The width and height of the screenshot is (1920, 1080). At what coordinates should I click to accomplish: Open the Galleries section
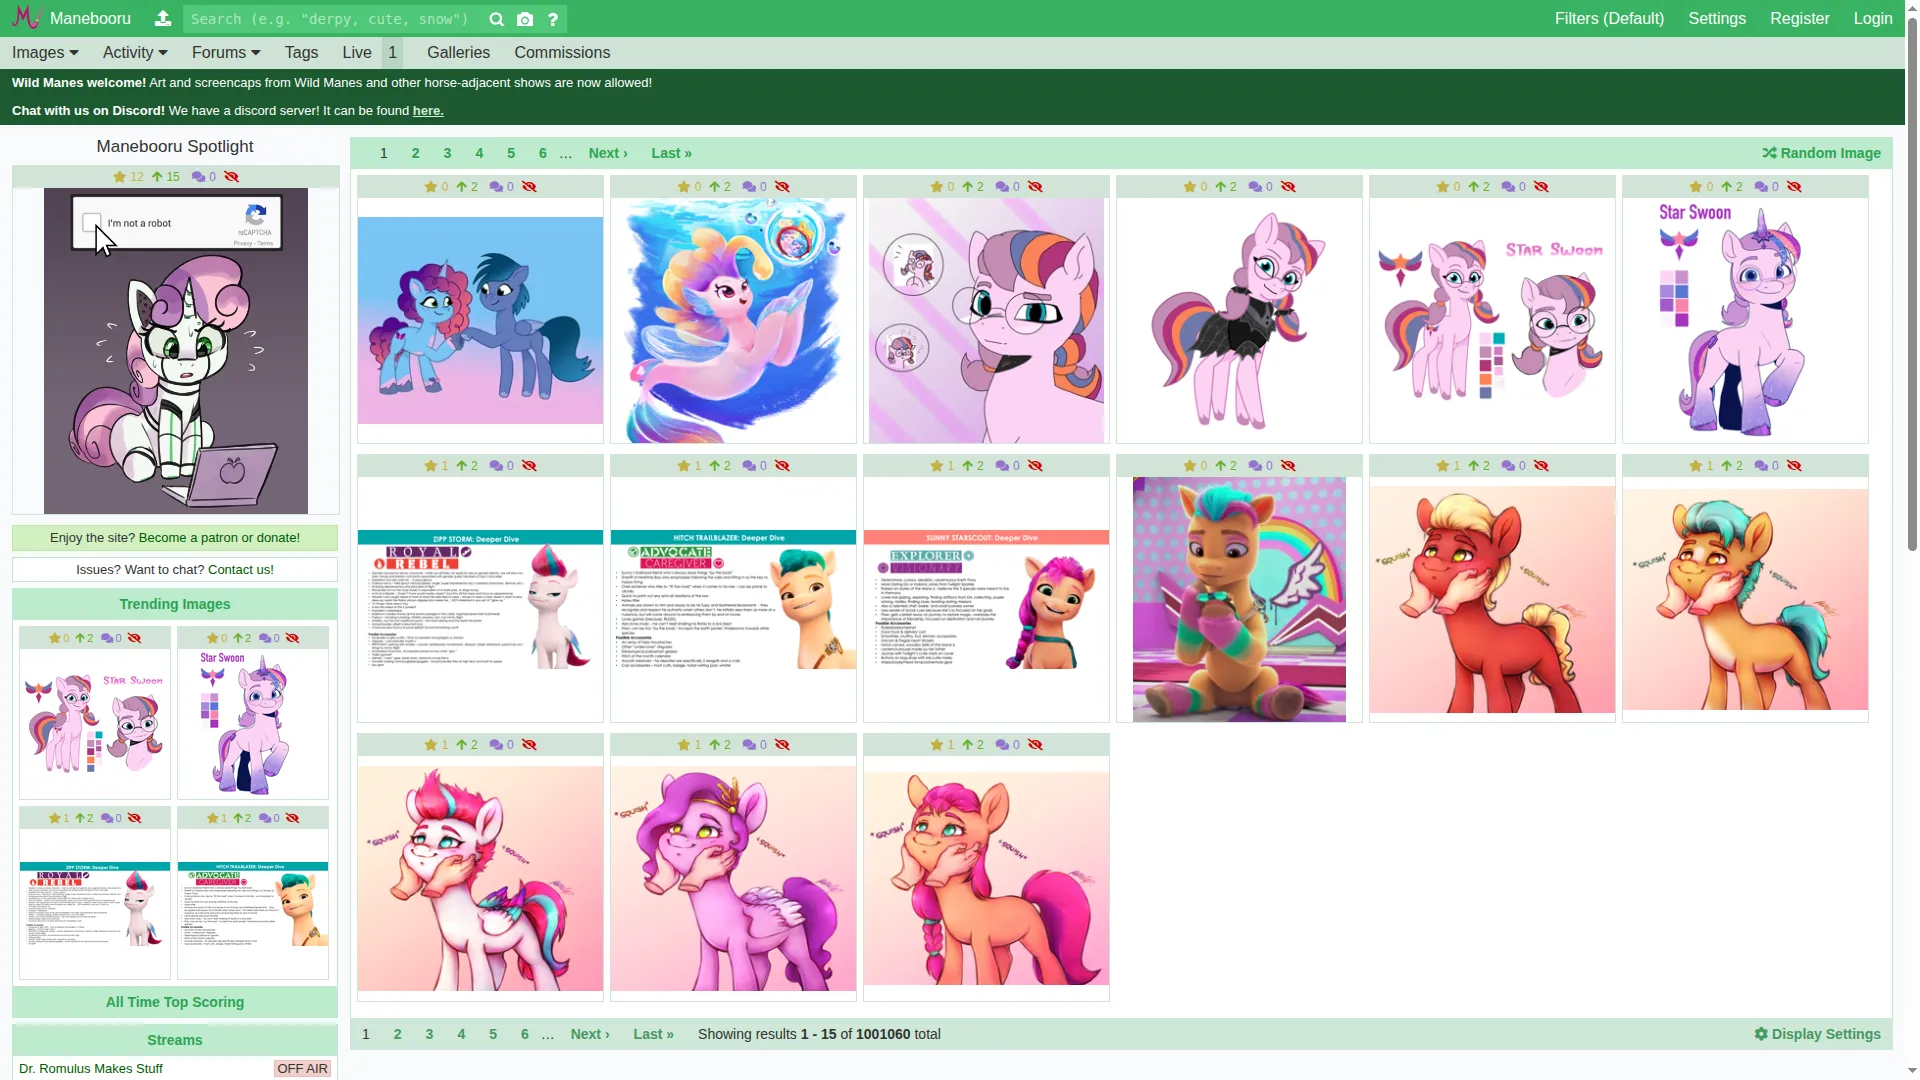pos(458,53)
